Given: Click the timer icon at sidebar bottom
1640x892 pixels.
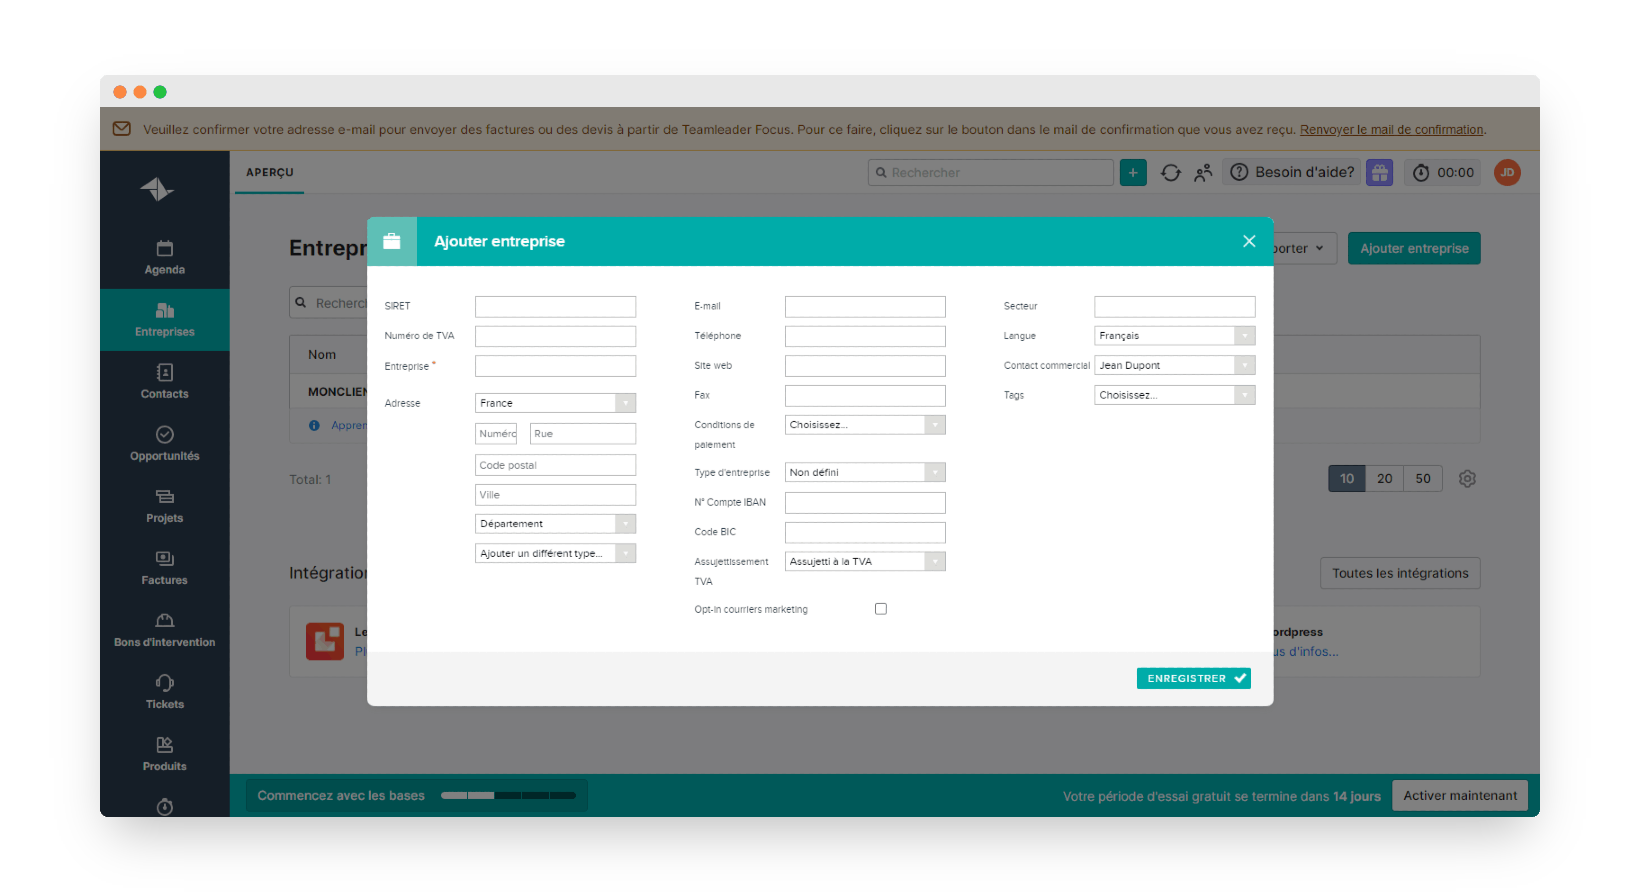Looking at the screenshot, I should (x=165, y=806).
